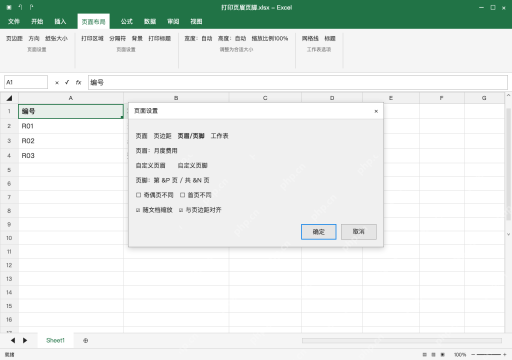Open the 方向 orientation dropdown
512x360 pixels.
34,39
